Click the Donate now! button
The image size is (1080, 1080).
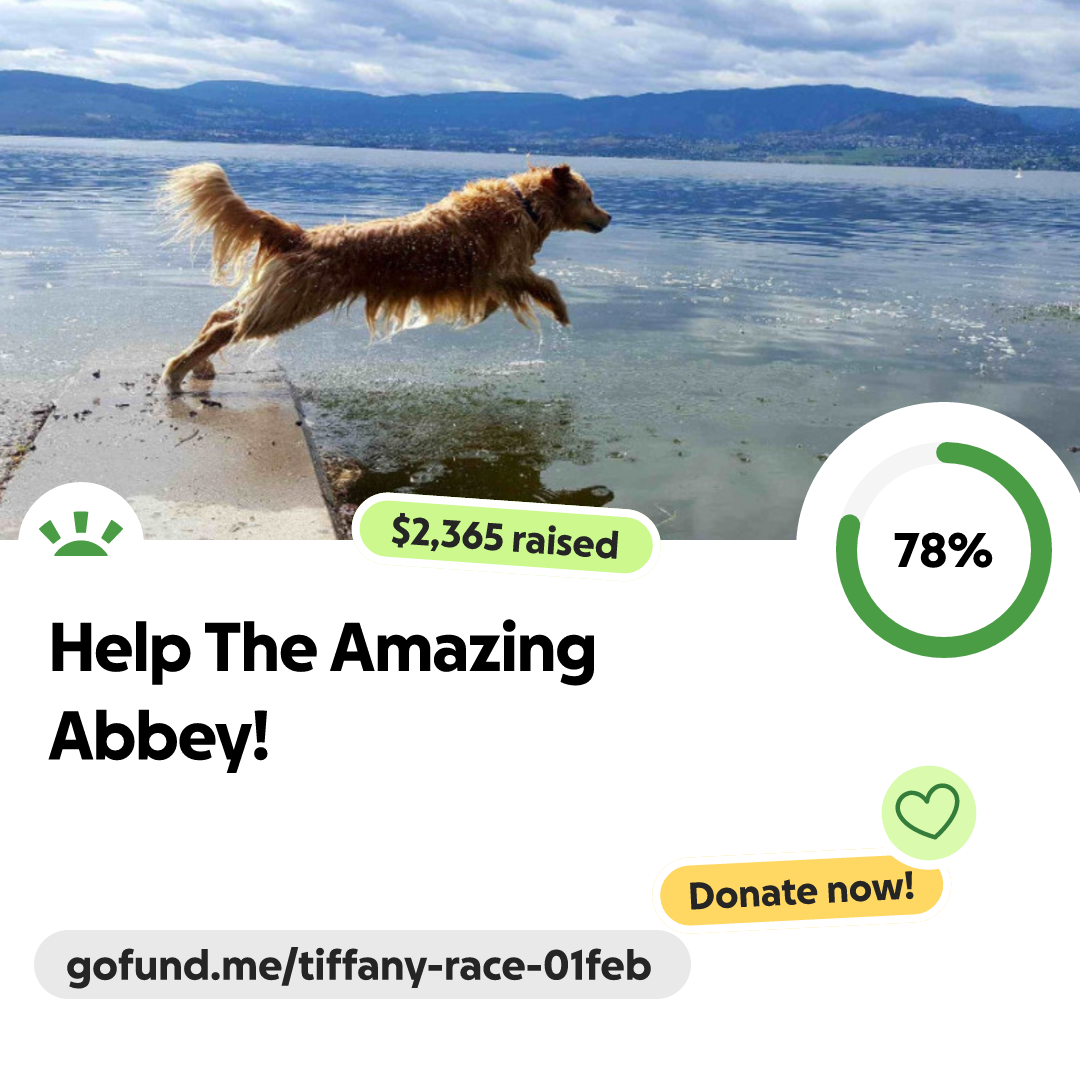(801, 891)
